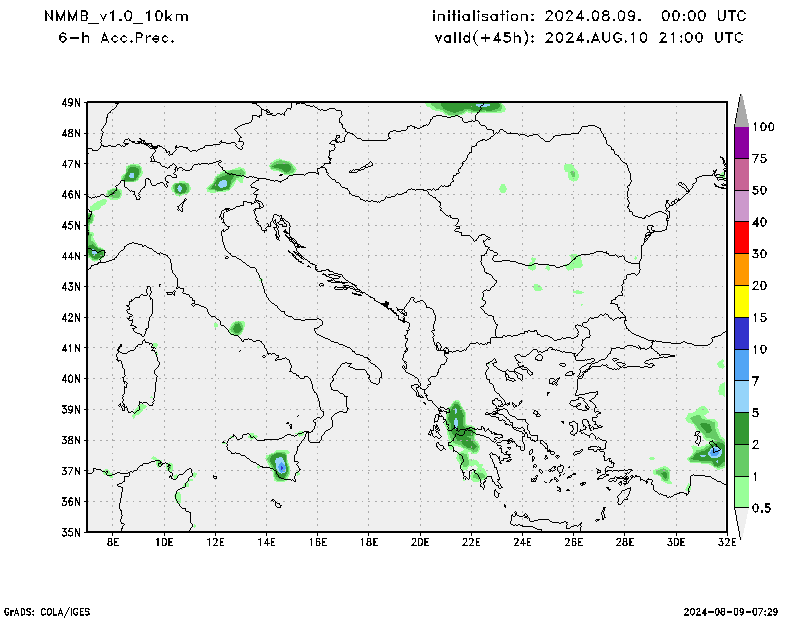Click the red 30–40 legend color band
800x618 pixels.
[741, 238]
